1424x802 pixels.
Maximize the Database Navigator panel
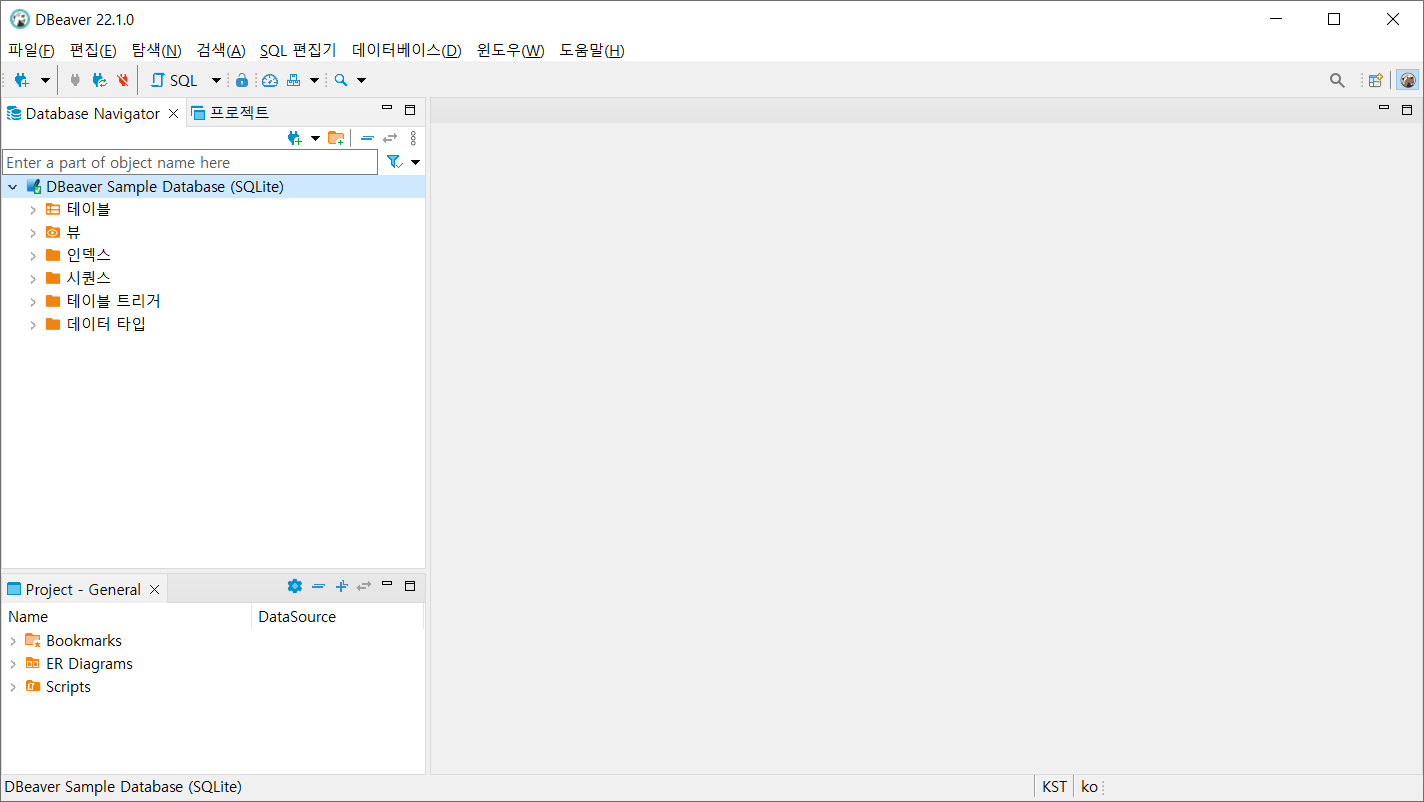[x=410, y=110]
